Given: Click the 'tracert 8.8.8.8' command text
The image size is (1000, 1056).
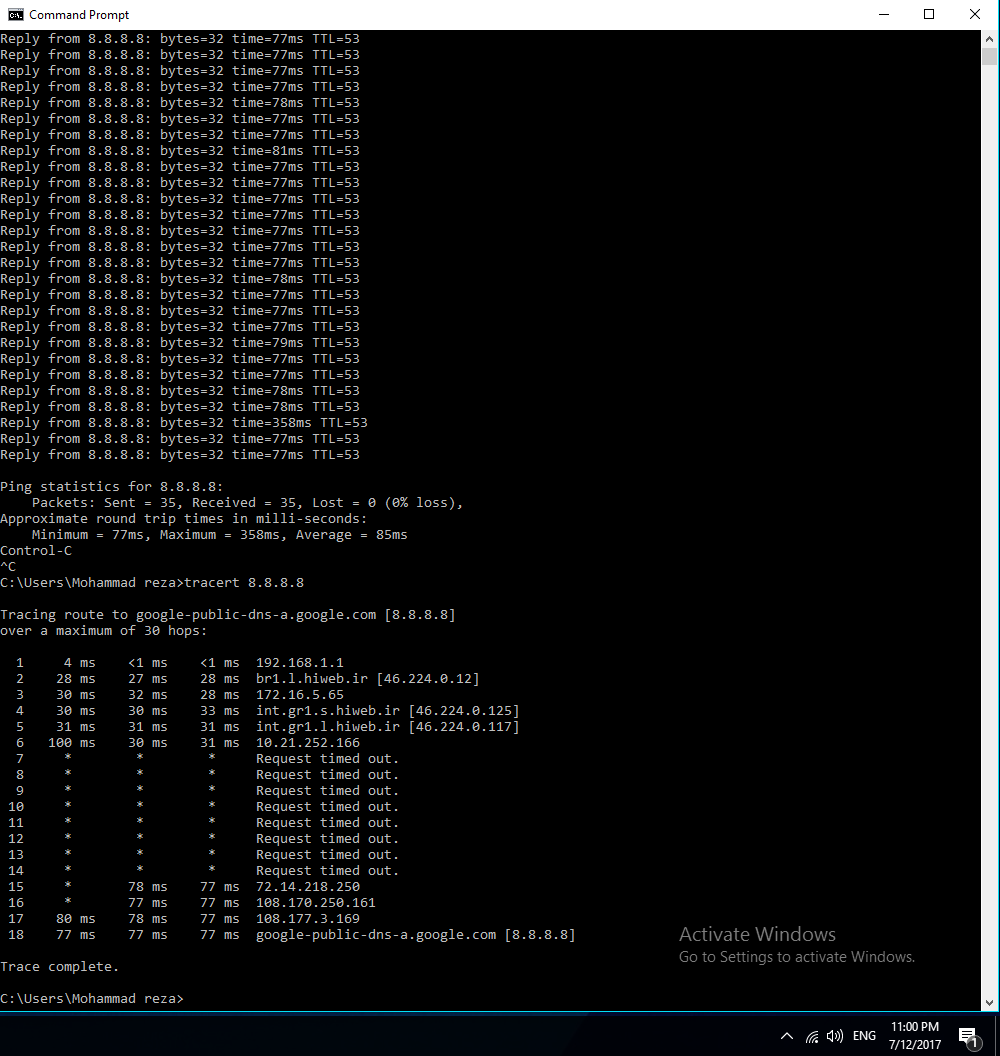Looking at the screenshot, I should (x=245, y=583).
